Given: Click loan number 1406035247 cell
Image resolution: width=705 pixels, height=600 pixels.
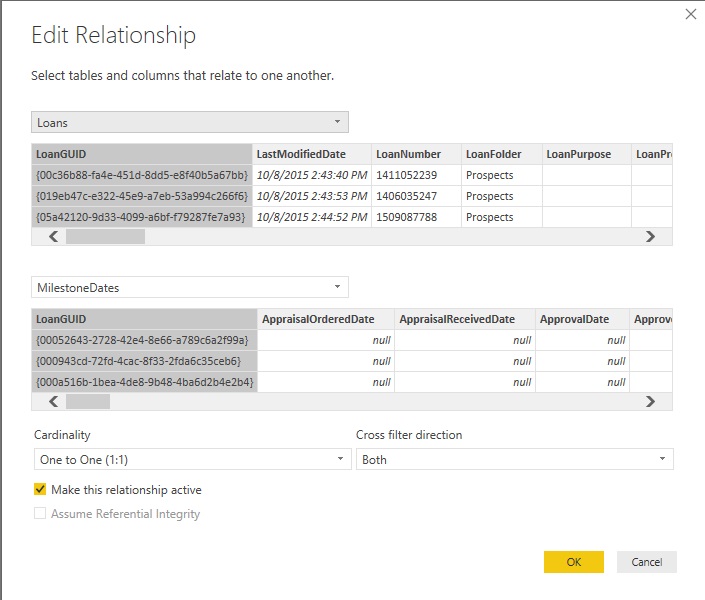Looking at the screenshot, I should click(x=416, y=196).
